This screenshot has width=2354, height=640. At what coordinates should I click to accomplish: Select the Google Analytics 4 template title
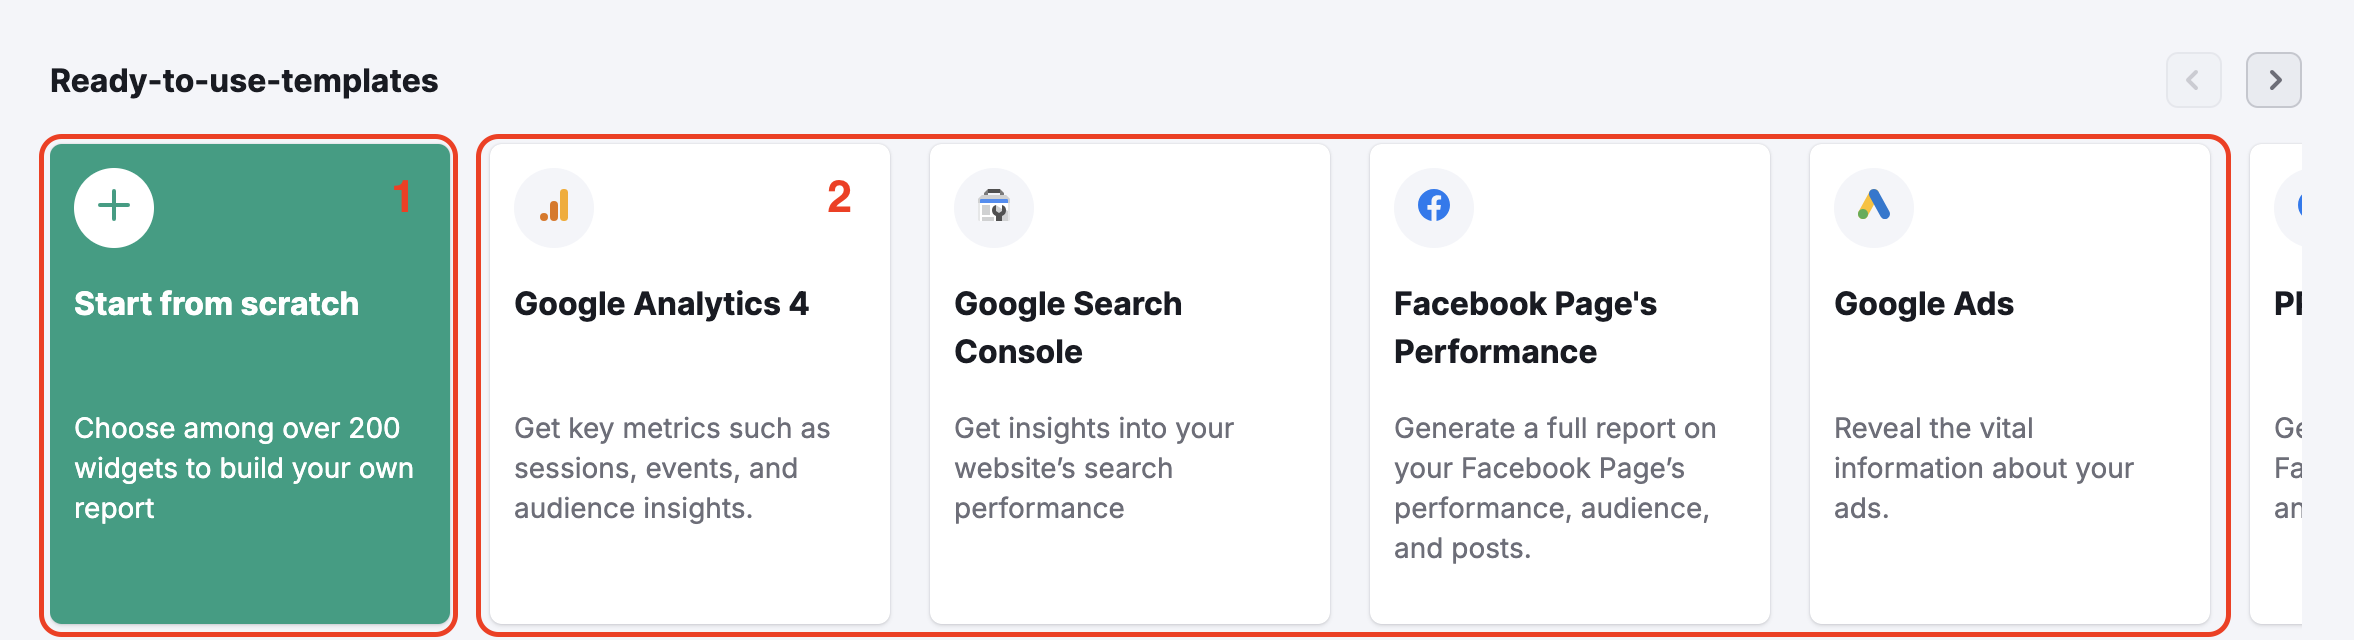coord(661,304)
